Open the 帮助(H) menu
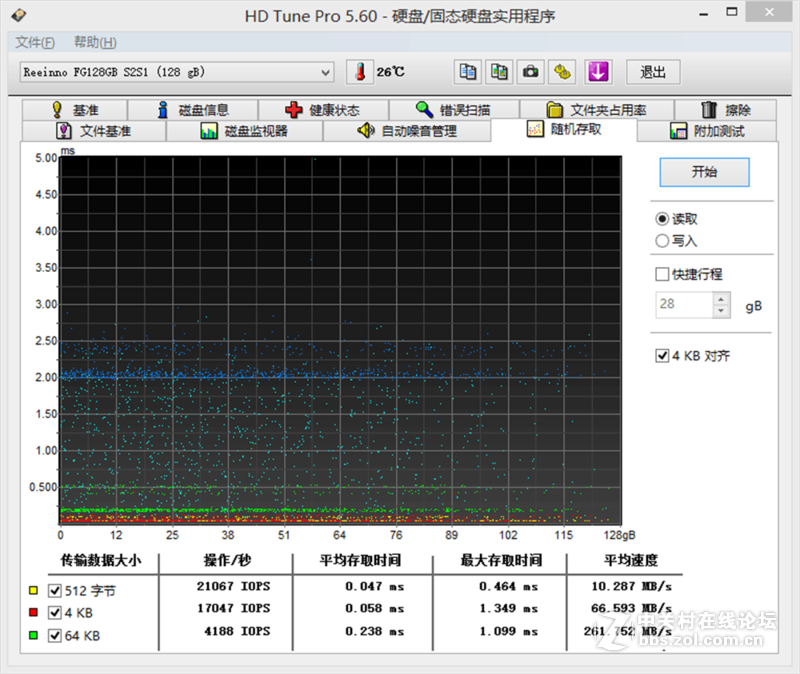The width and height of the screenshot is (800, 674). tap(95, 42)
